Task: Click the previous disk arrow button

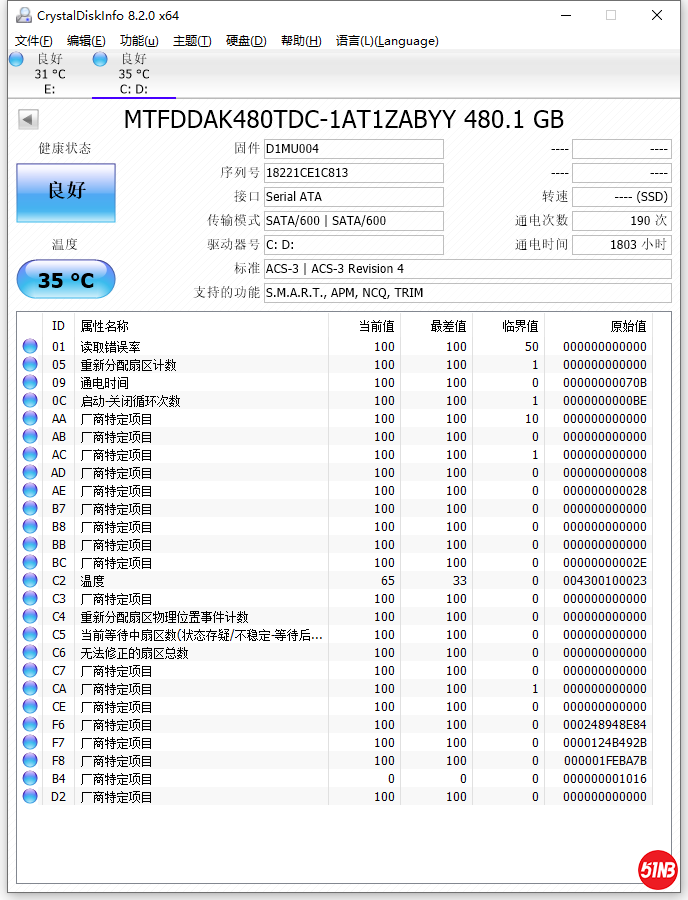Action: [28, 120]
